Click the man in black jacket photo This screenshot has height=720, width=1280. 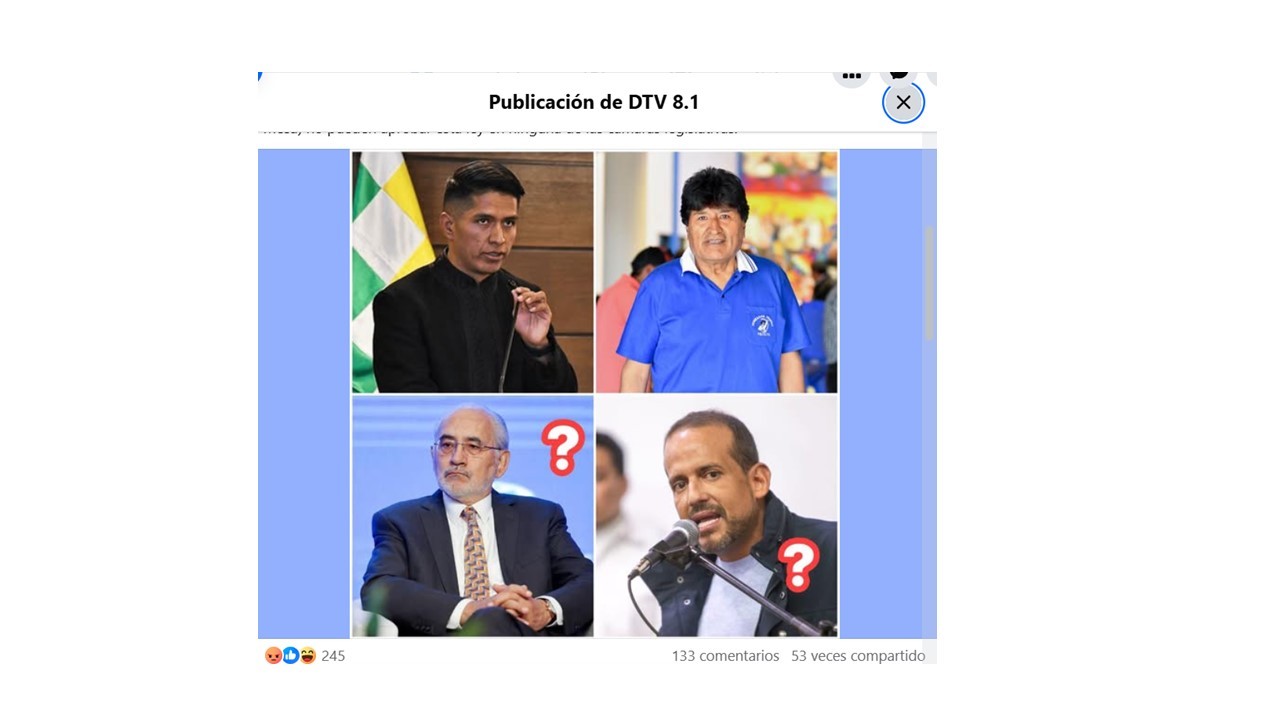click(x=473, y=272)
